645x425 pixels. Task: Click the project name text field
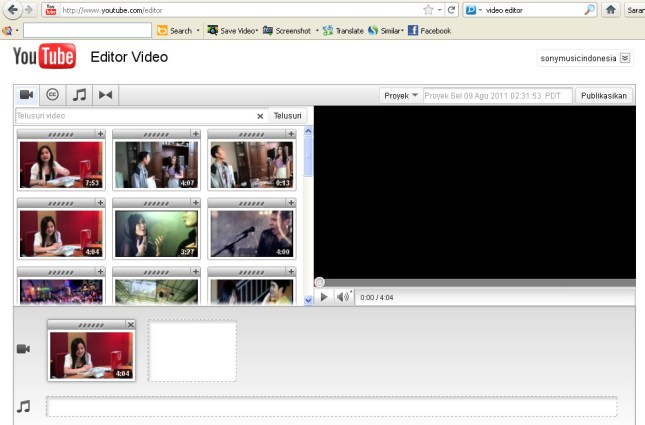tap(497, 96)
